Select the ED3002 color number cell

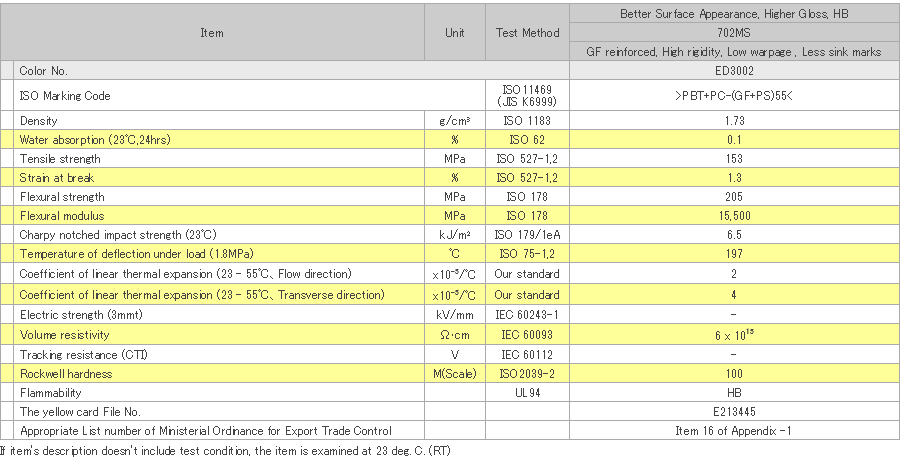(734, 71)
